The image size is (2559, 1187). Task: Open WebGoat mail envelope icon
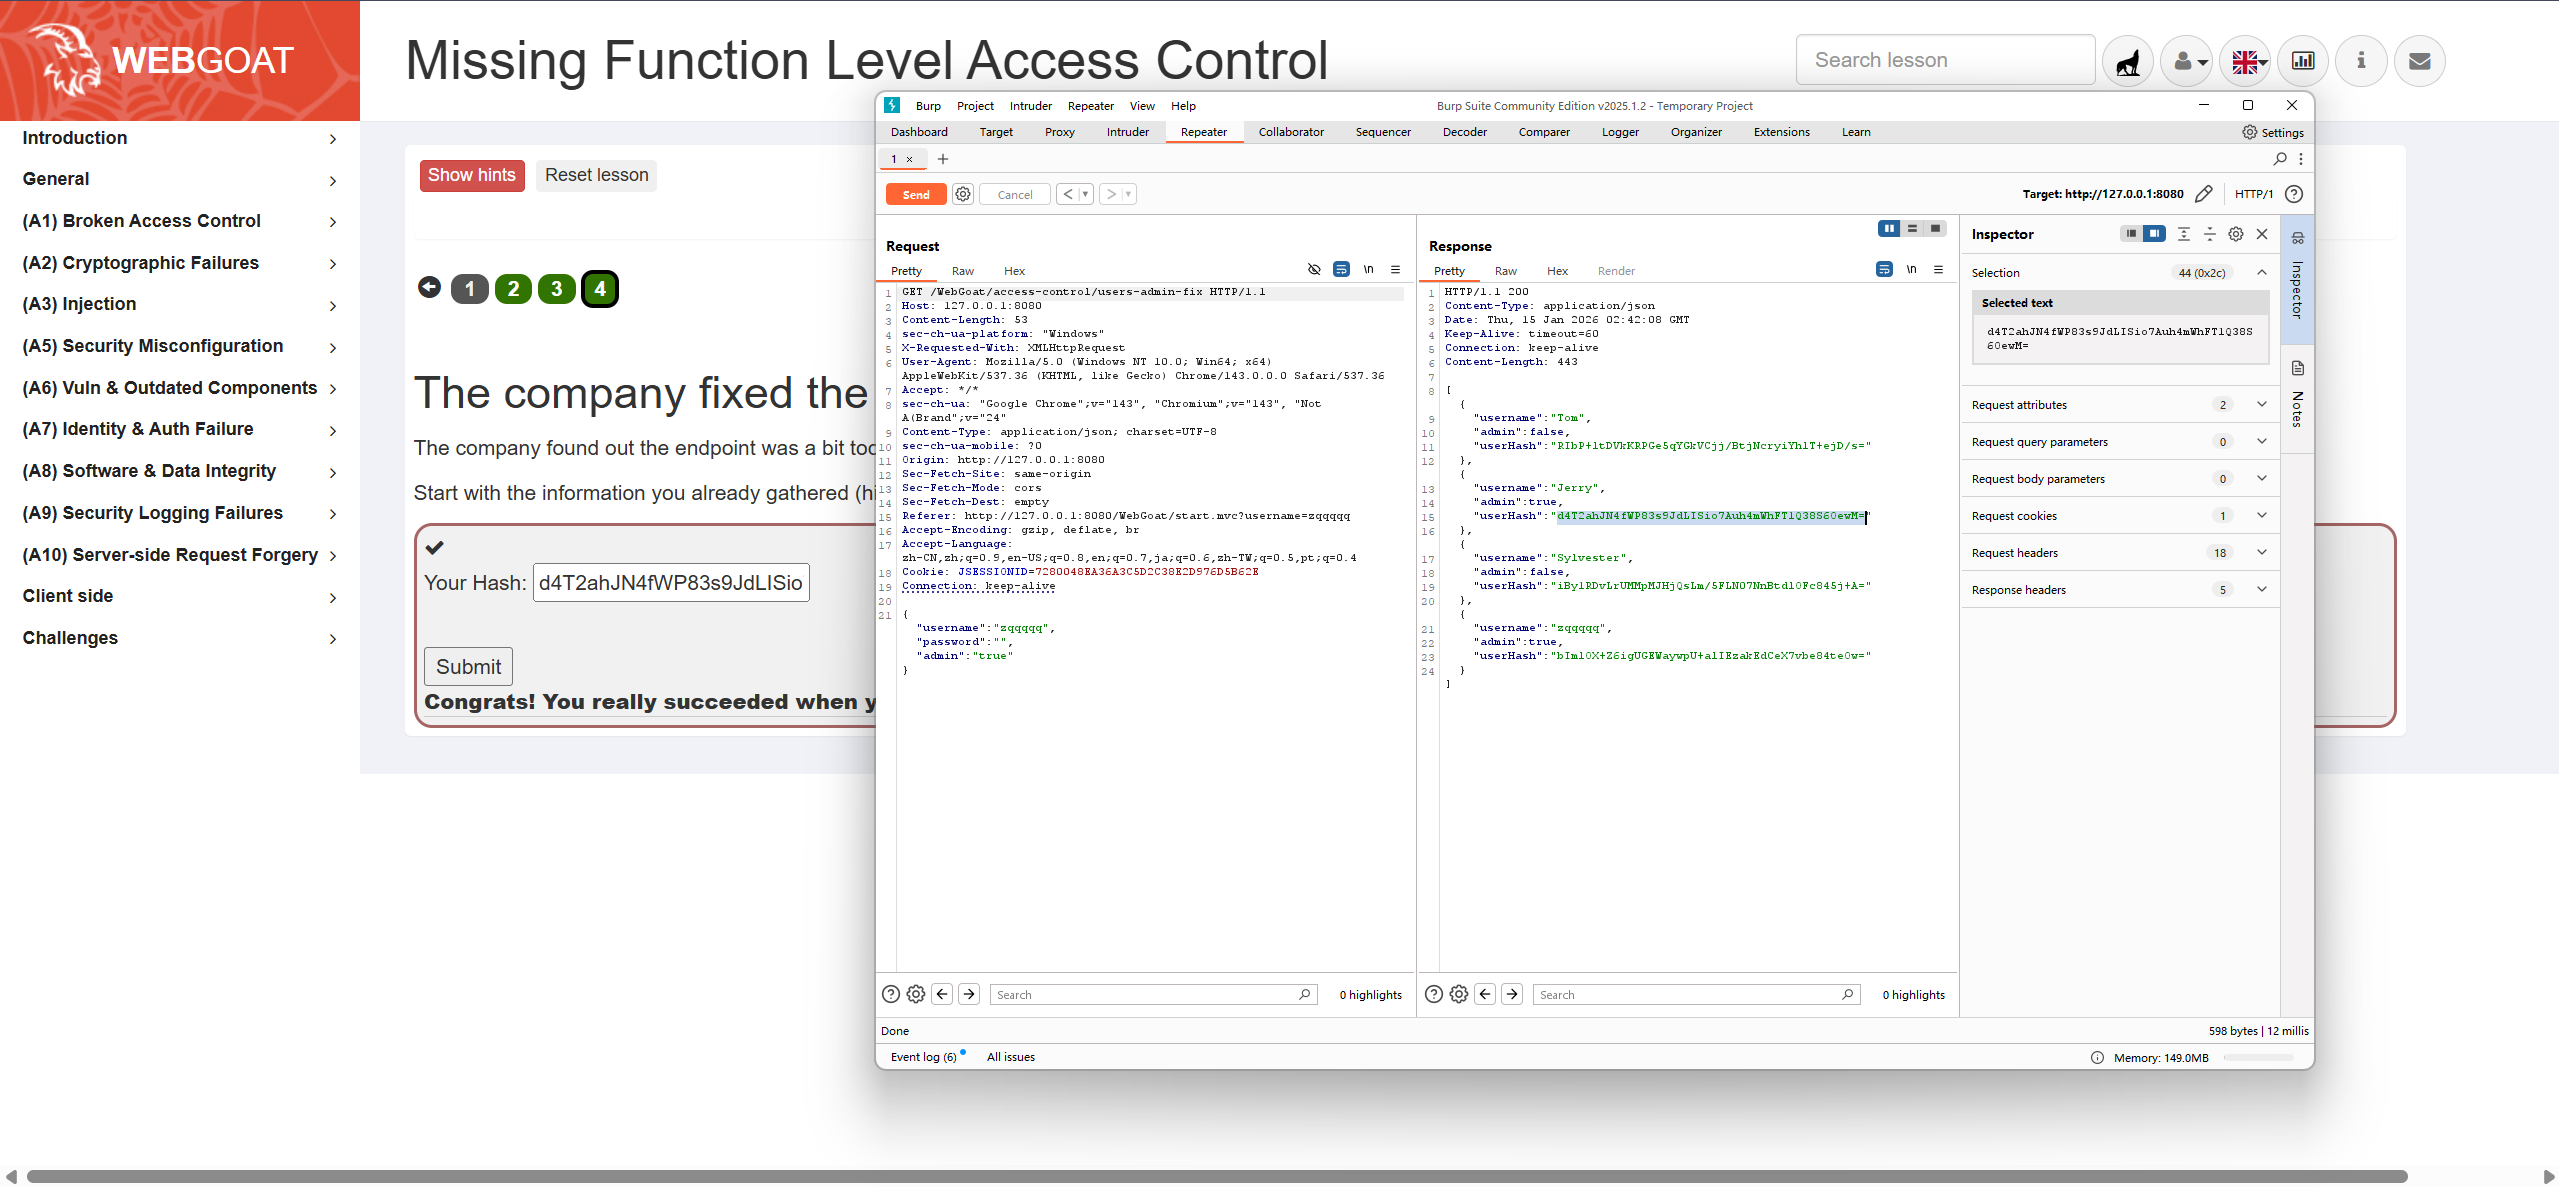2419,61
